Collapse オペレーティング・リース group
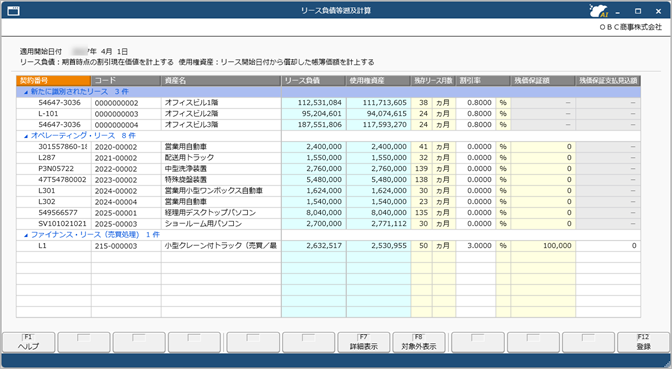Image resolution: width=672 pixels, height=369 pixels. [x=26, y=136]
